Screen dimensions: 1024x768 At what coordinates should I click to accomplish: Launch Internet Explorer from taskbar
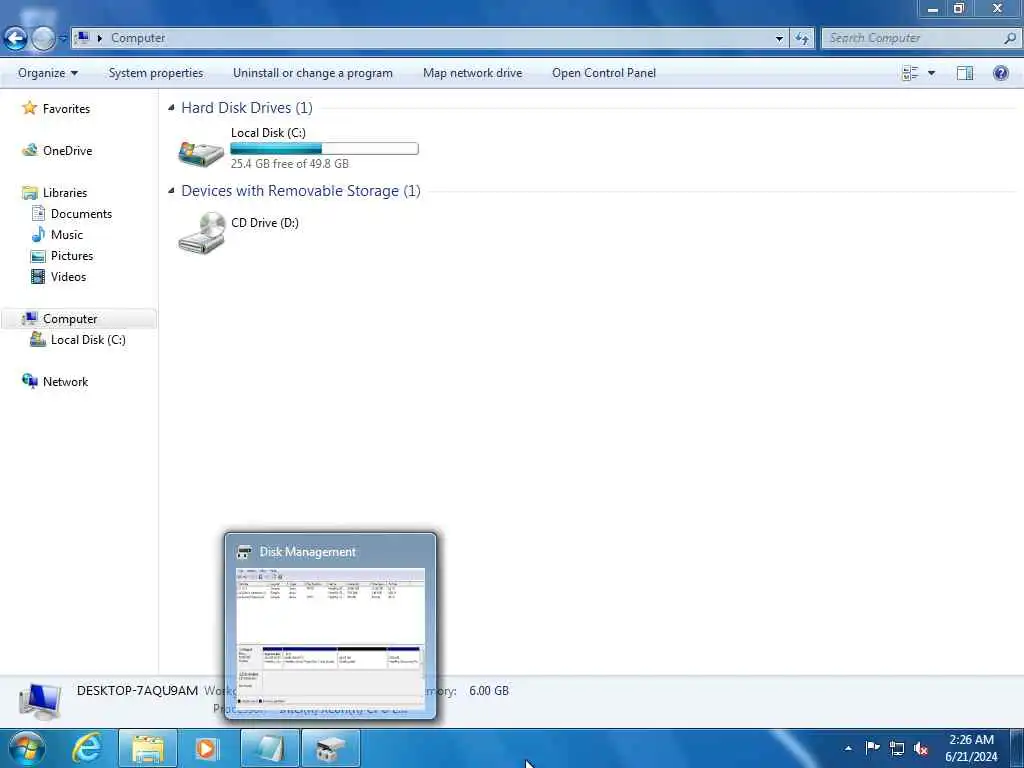coord(87,748)
